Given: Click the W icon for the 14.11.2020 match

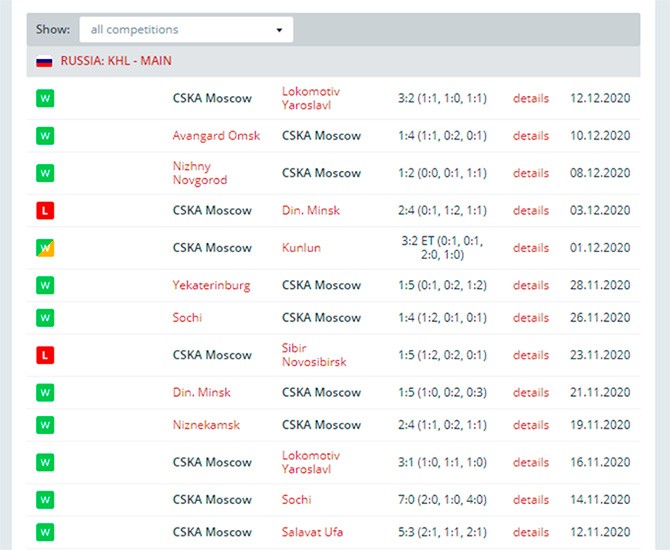Looking at the screenshot, I should pyautogui.click(x=45, y=500).
